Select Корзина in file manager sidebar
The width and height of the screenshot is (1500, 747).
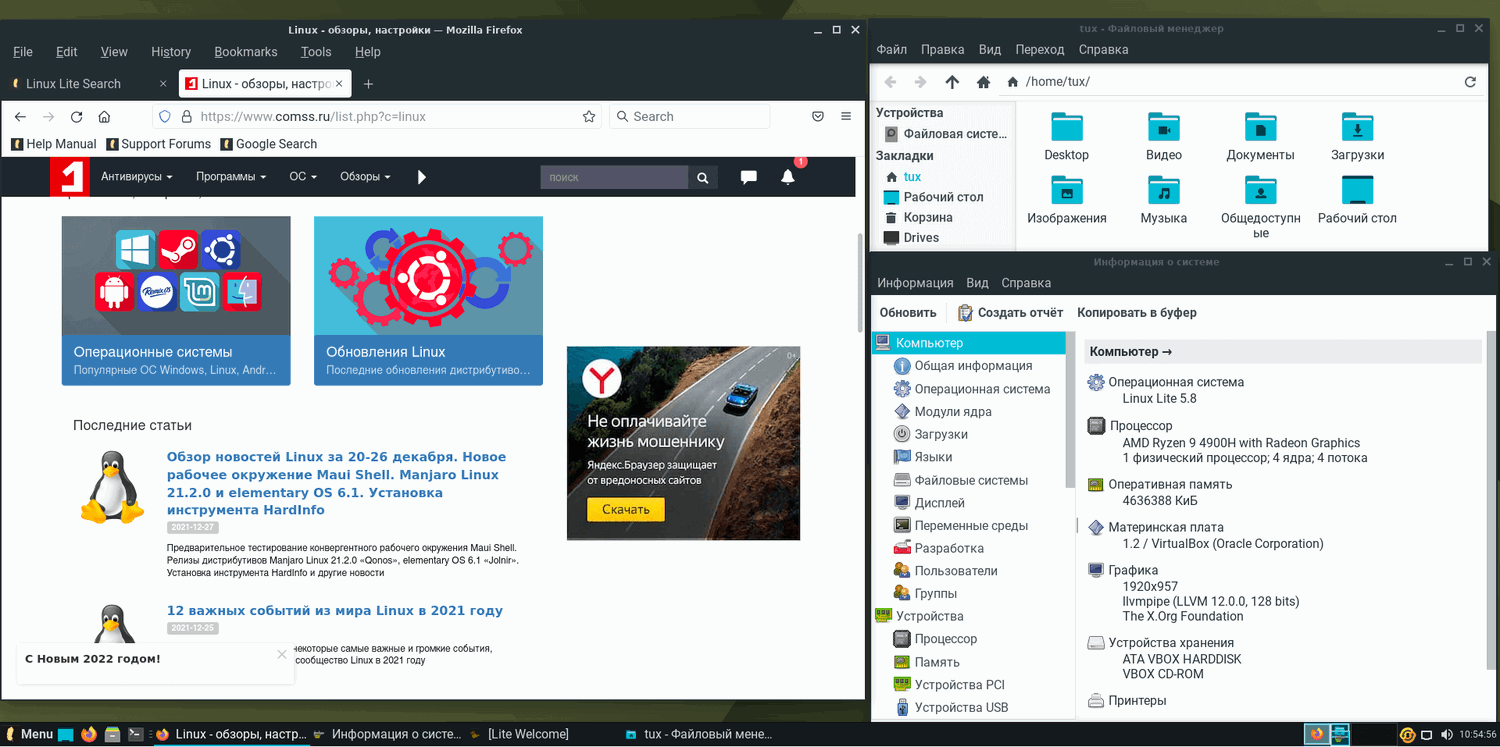coord(918,217)
